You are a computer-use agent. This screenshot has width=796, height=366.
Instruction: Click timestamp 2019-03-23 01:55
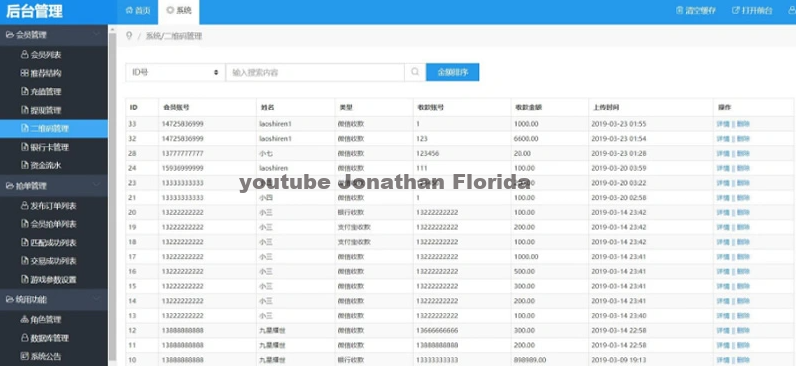618,124
